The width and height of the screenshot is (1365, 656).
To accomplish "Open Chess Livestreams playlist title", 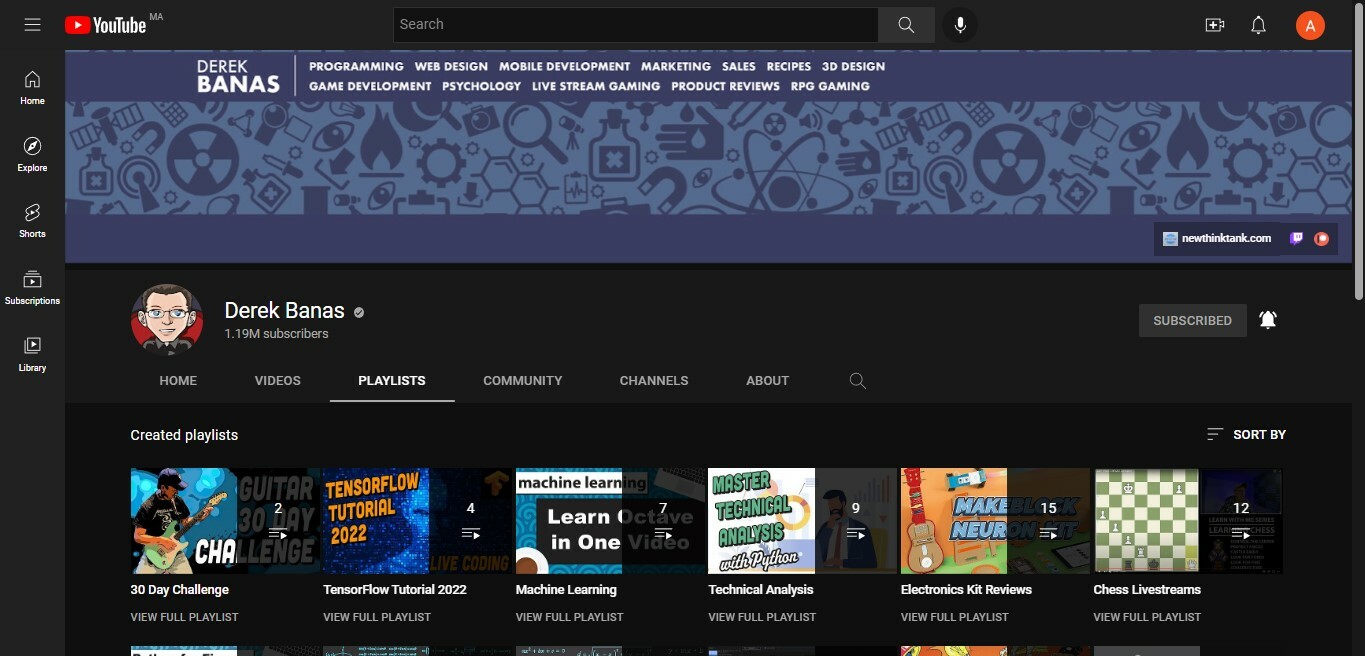I will coord(1147,590).
